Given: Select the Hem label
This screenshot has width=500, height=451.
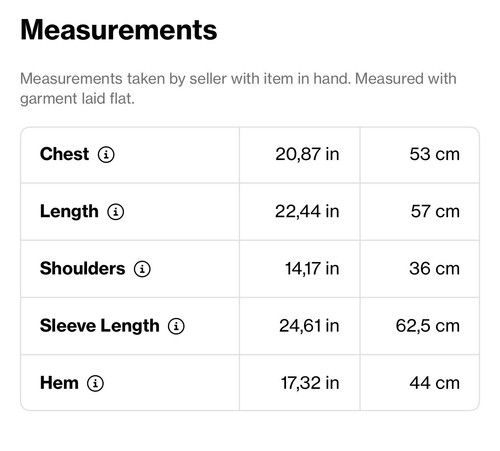Looking at the screenshot, I should (59, 383).
